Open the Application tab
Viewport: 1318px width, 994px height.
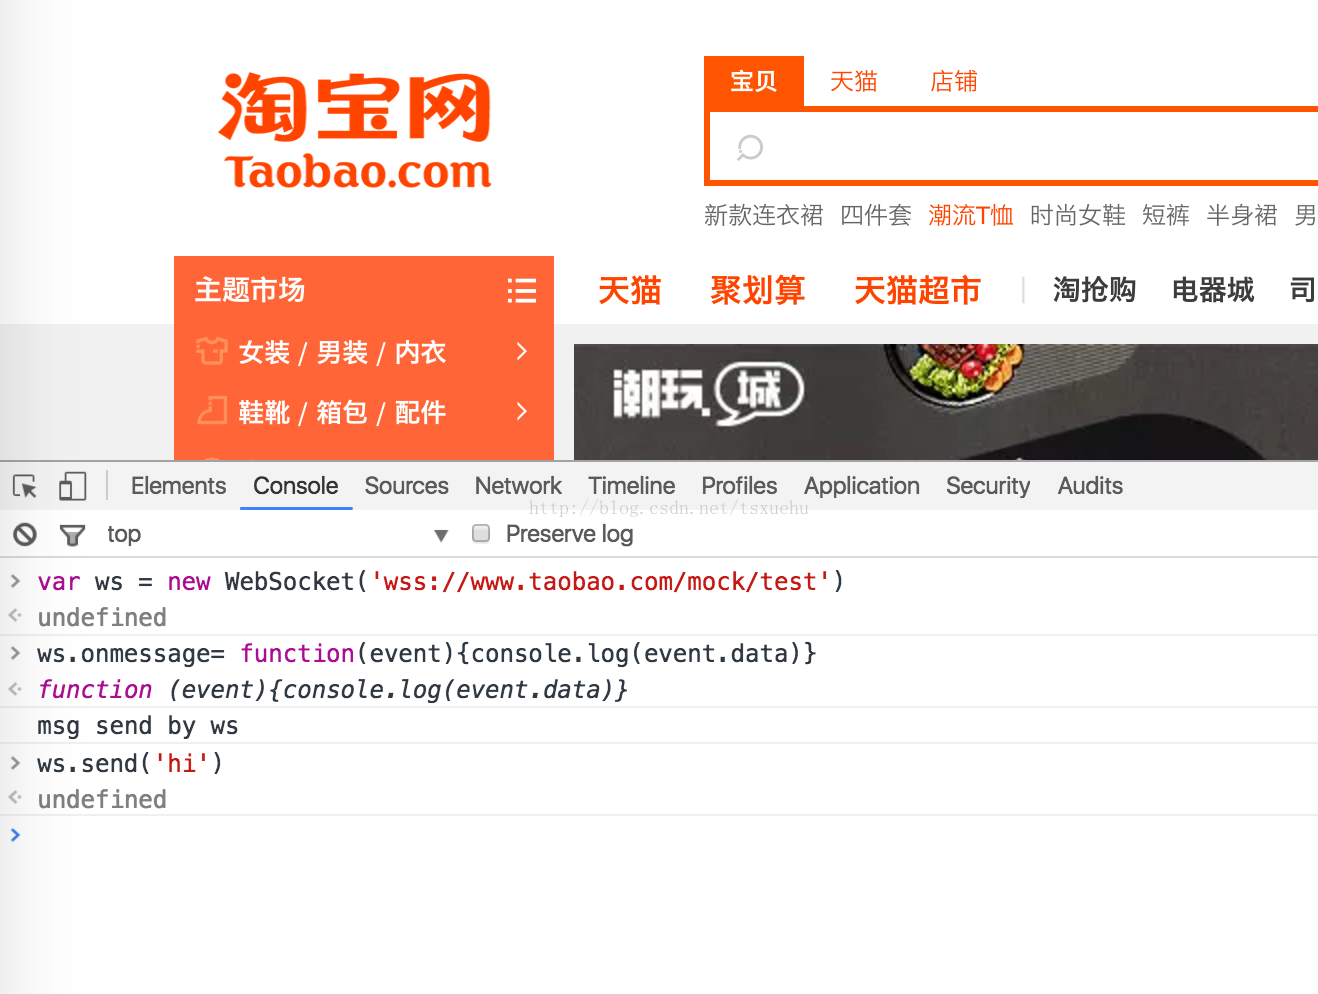[861, 486]
